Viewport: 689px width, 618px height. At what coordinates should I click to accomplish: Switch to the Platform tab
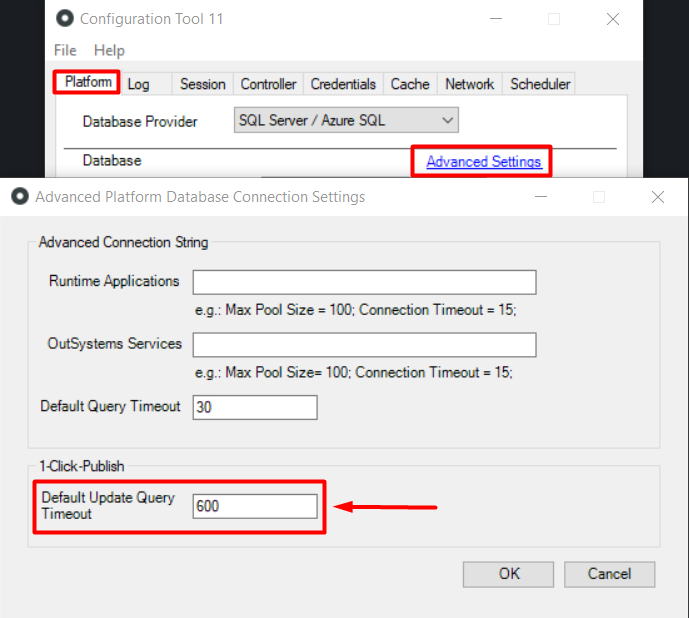pos(86,82)
